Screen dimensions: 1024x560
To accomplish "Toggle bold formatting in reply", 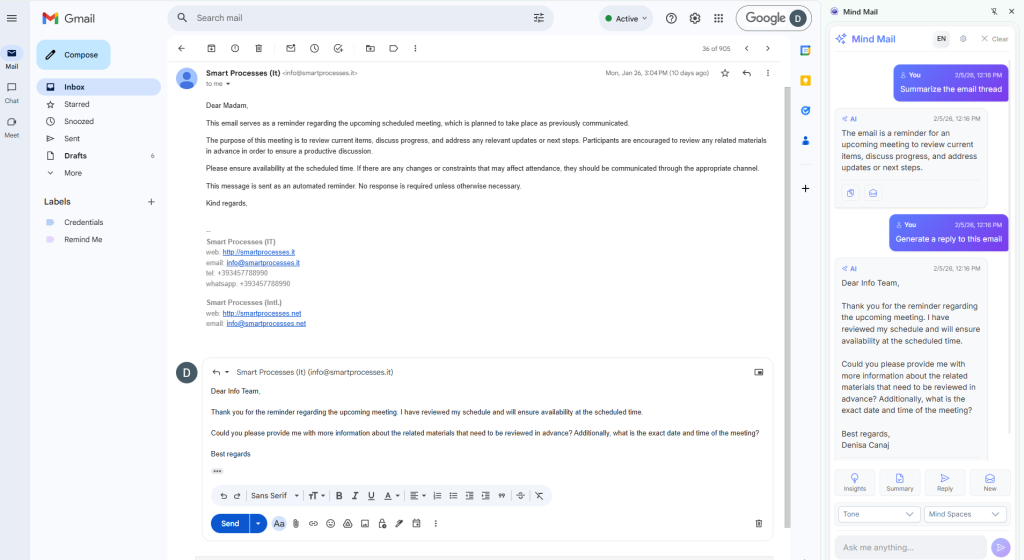I will point(339,495).
